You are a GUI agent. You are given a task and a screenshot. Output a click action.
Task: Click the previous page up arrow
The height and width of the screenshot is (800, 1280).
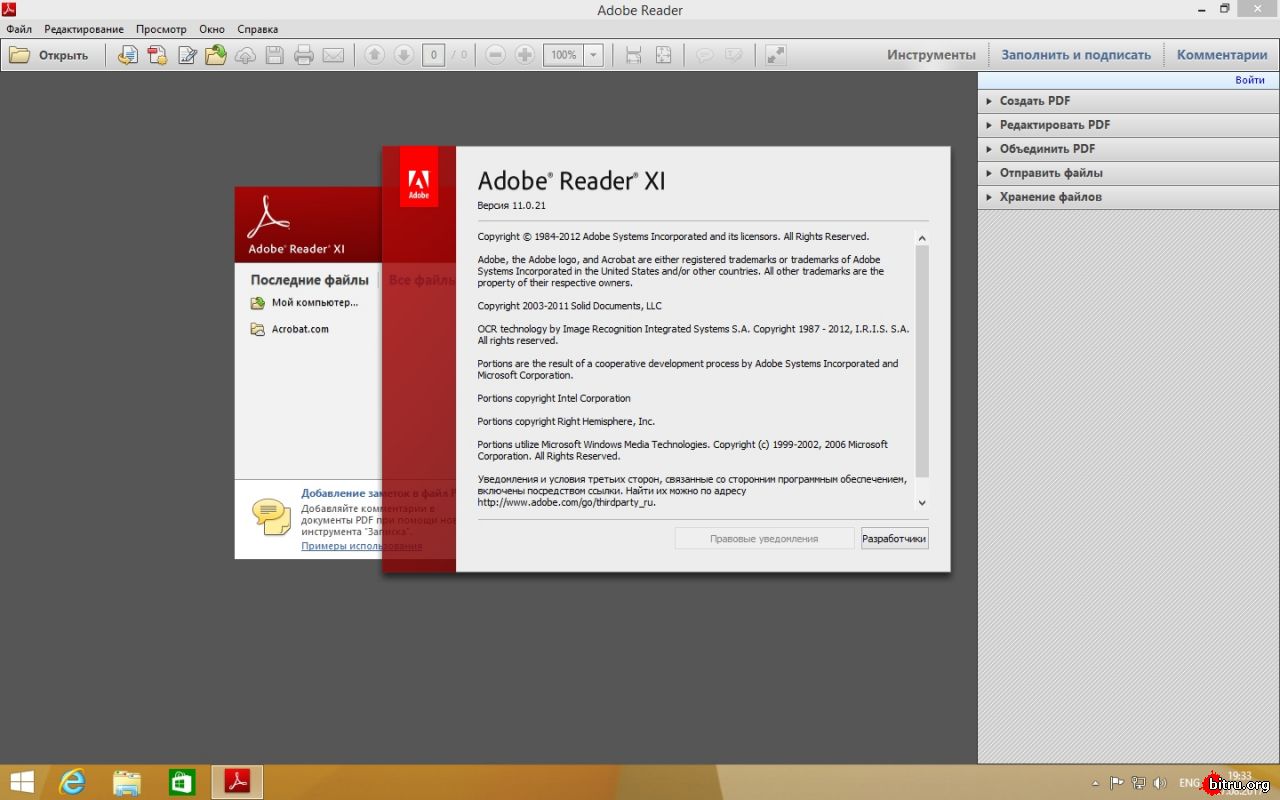point(374,55)
